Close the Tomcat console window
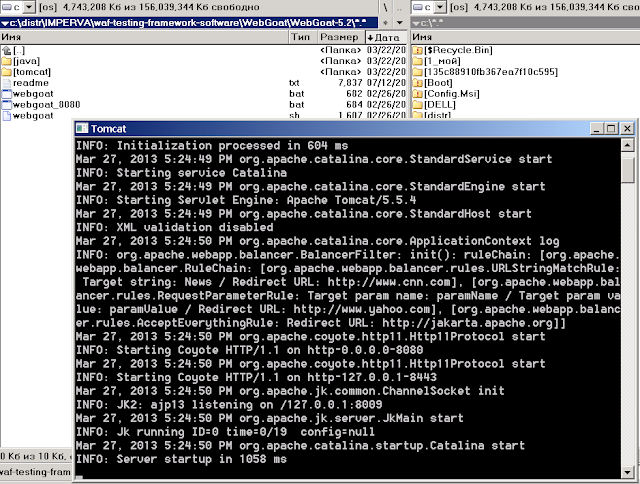Screen dimensions: 640x484 [x=627, y=129]
